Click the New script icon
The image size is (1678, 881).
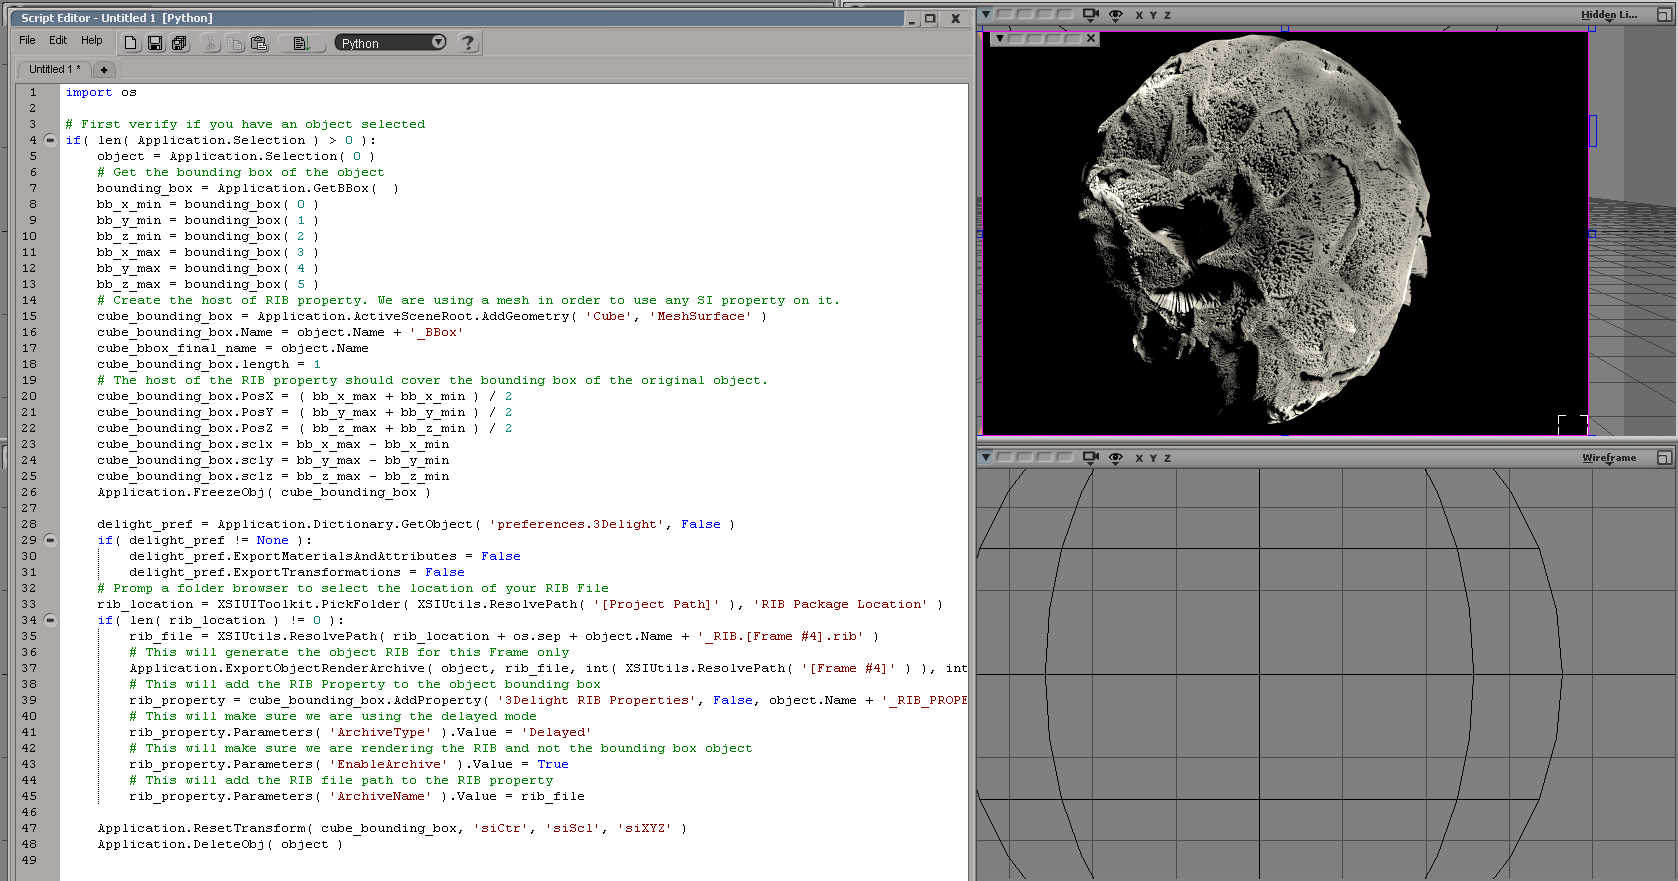[130, 43]
